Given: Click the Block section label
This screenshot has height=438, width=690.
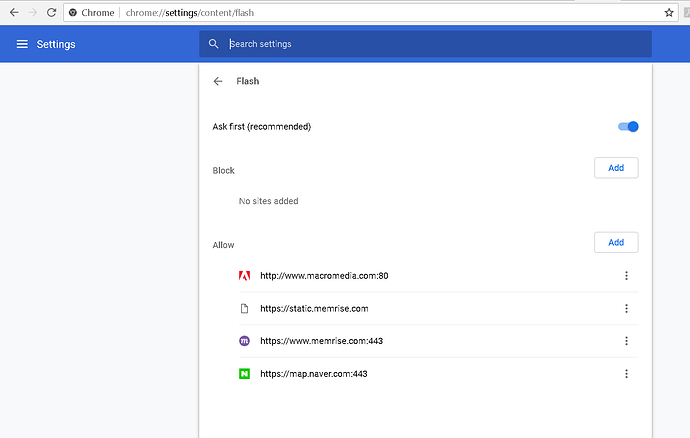Looking at the screenshot, I should (224, 170).
